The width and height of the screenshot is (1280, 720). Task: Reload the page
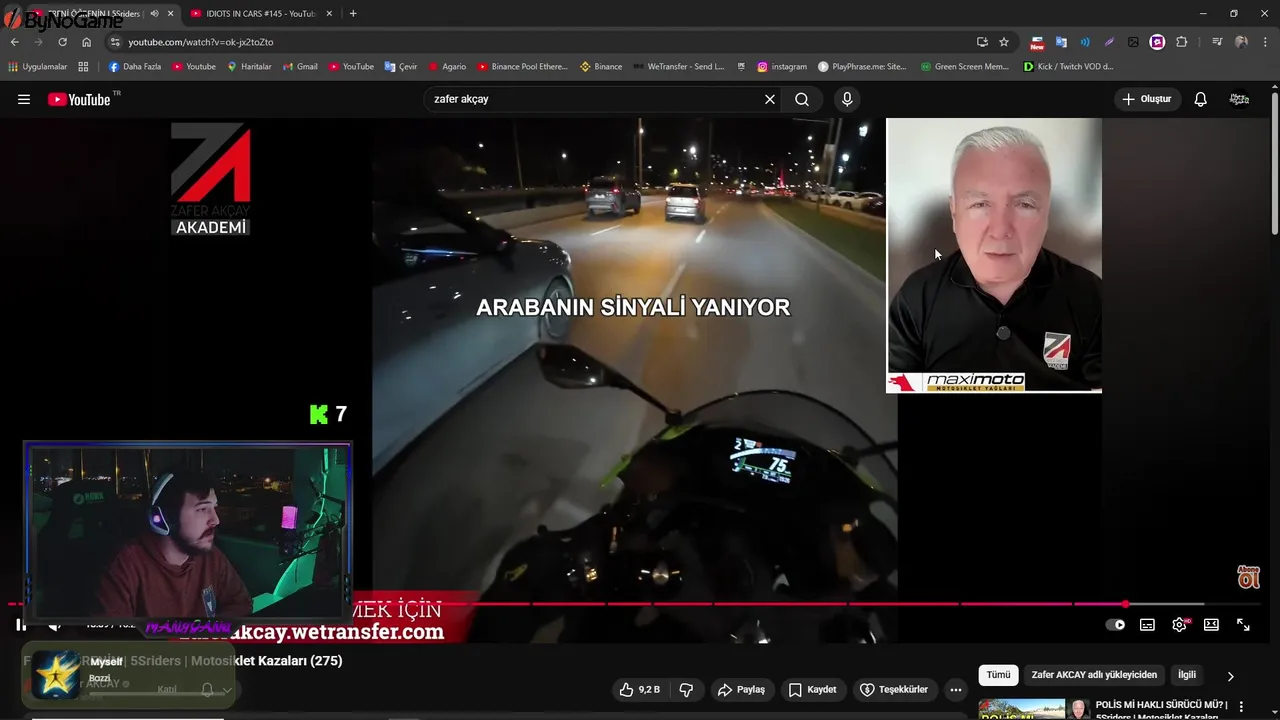[x=62, y=42]
